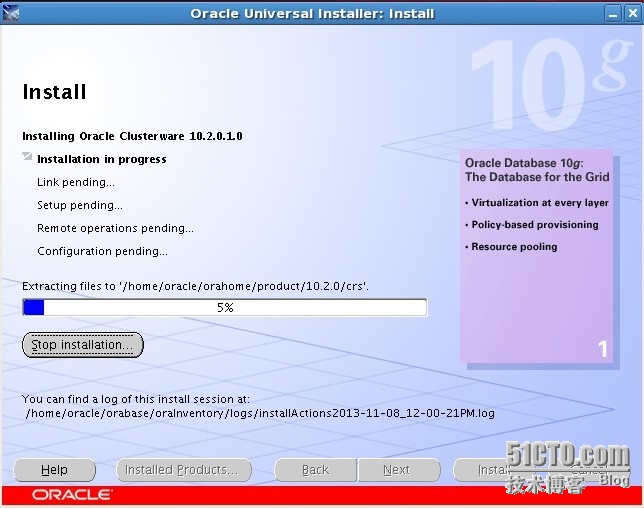Click slide number 1 in purple panel
This screenshot has height=508, width=644.
603,349
